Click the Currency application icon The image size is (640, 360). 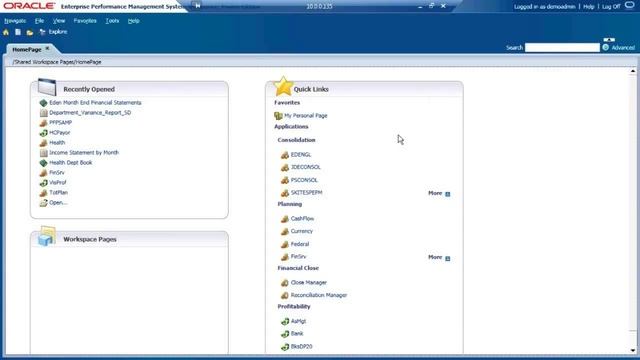pos(285,232)
